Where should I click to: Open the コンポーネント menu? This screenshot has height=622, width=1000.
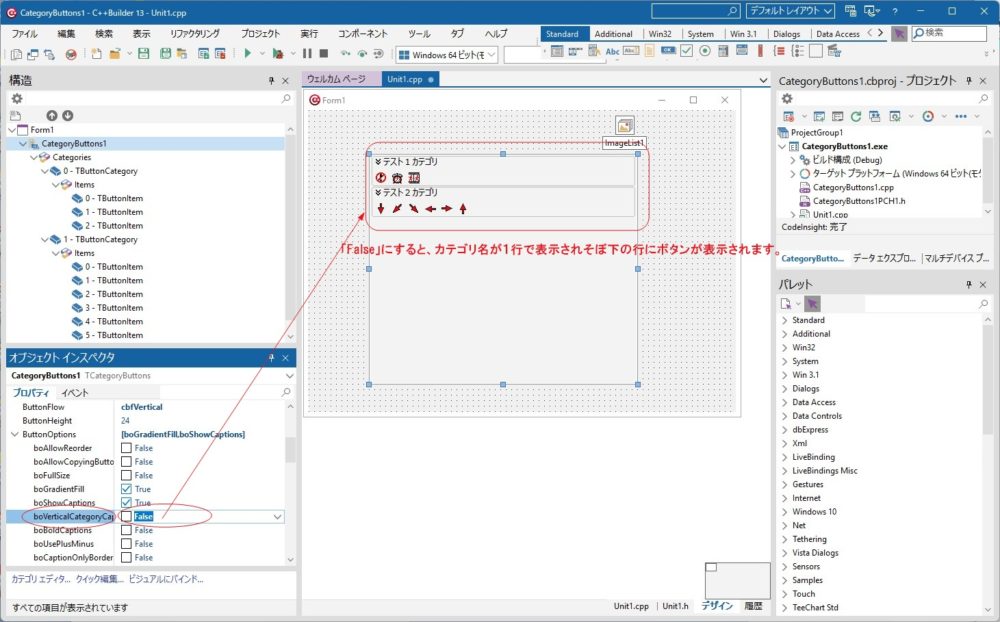click(362, 33)
